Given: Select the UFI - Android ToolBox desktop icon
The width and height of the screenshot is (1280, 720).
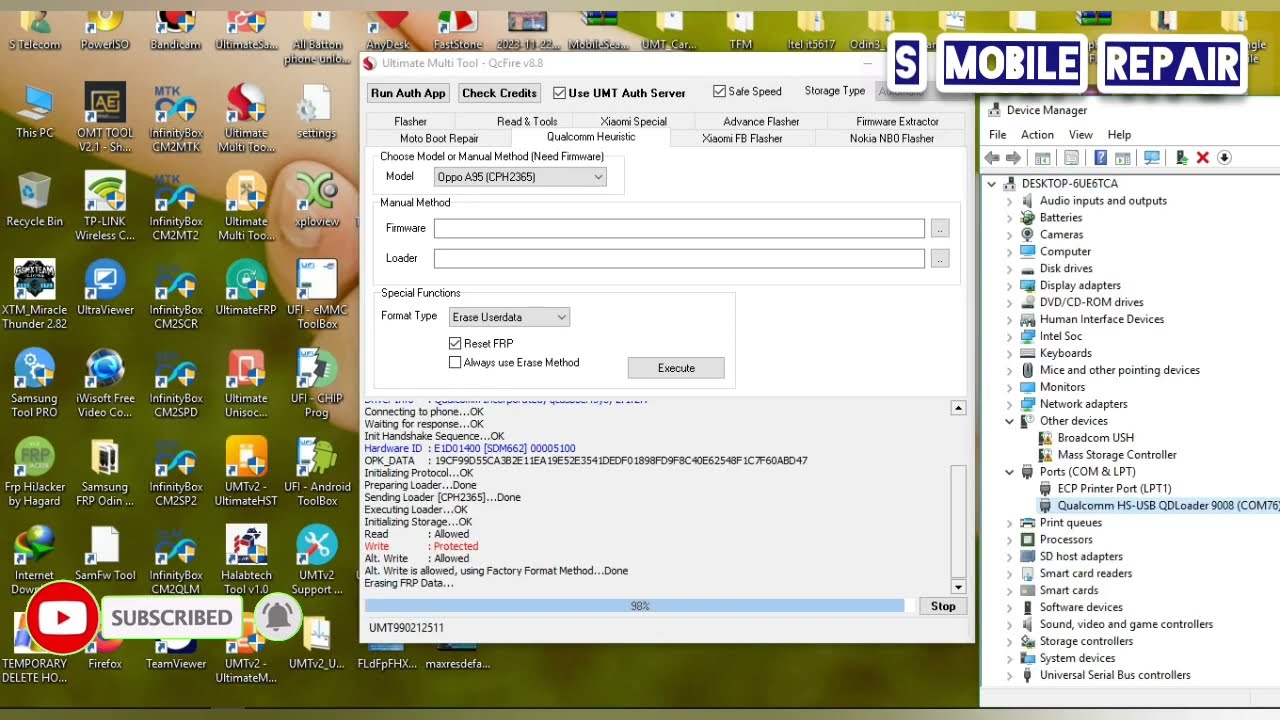Looking at the screenshot, I should click(317, 470).
